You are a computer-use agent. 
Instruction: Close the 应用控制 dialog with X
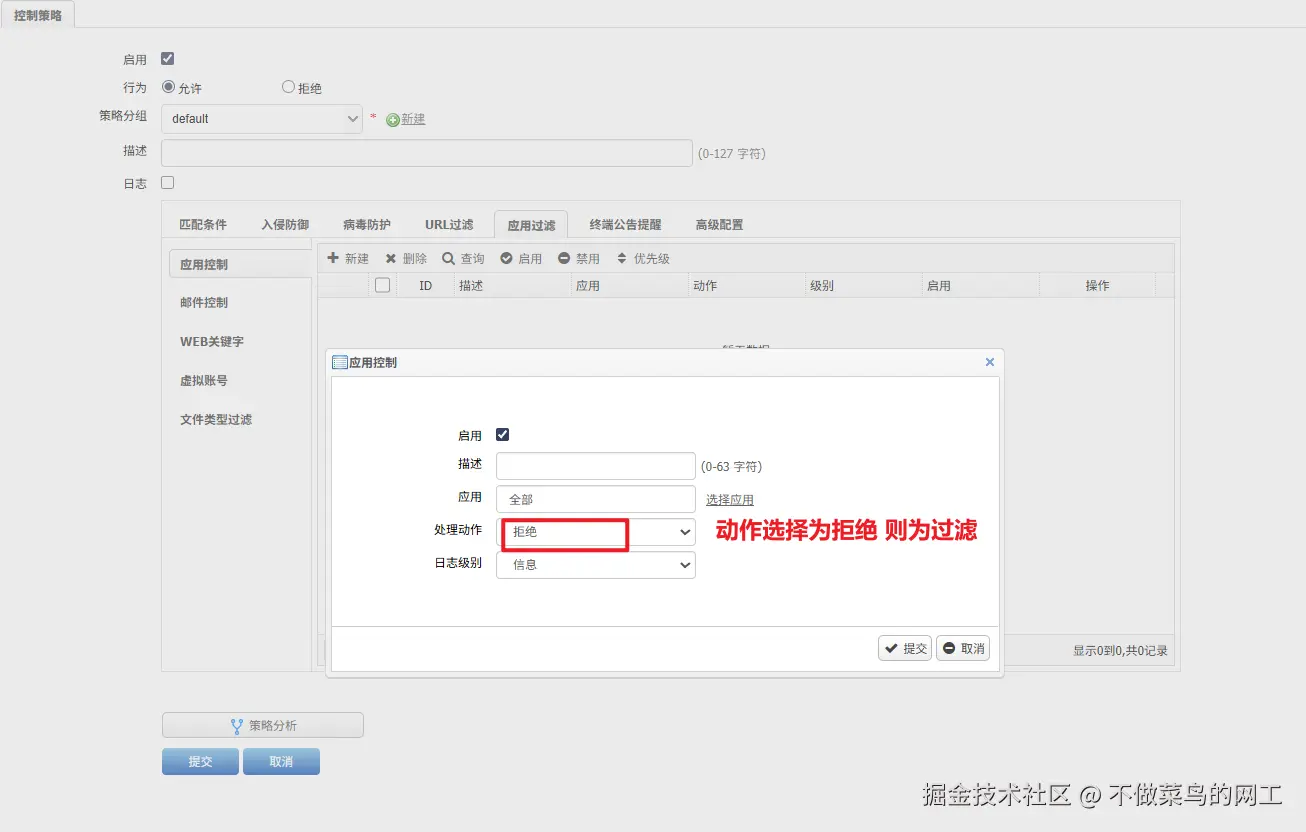coord(990,362)
